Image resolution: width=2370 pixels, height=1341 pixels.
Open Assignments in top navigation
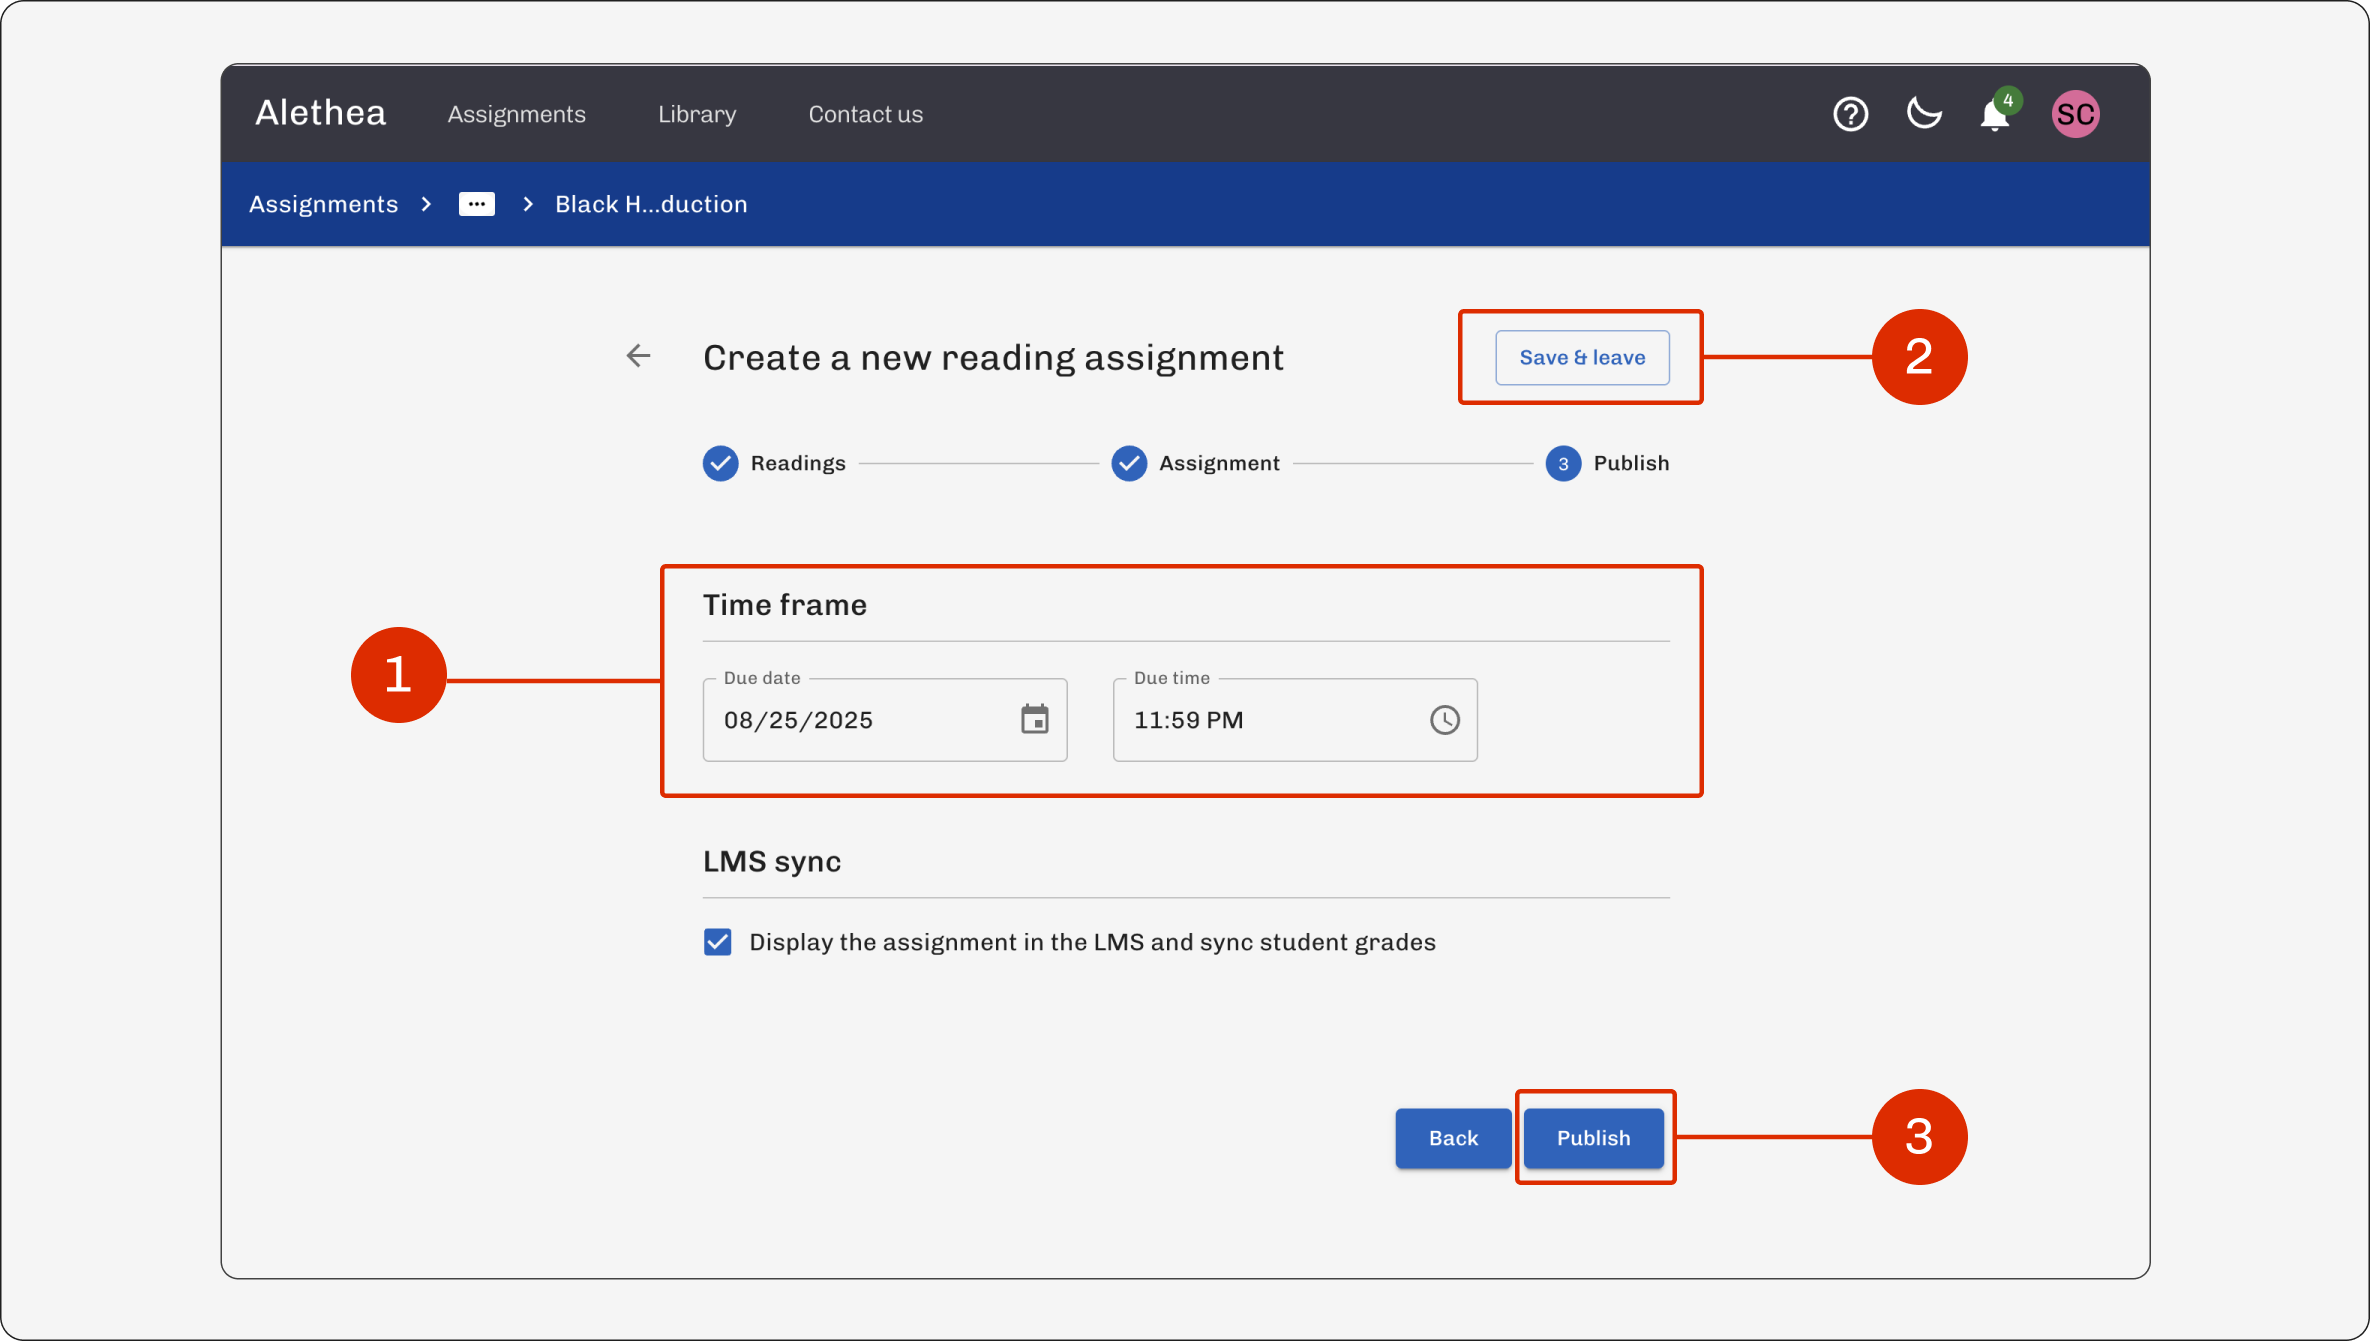[x=516, y=114]
